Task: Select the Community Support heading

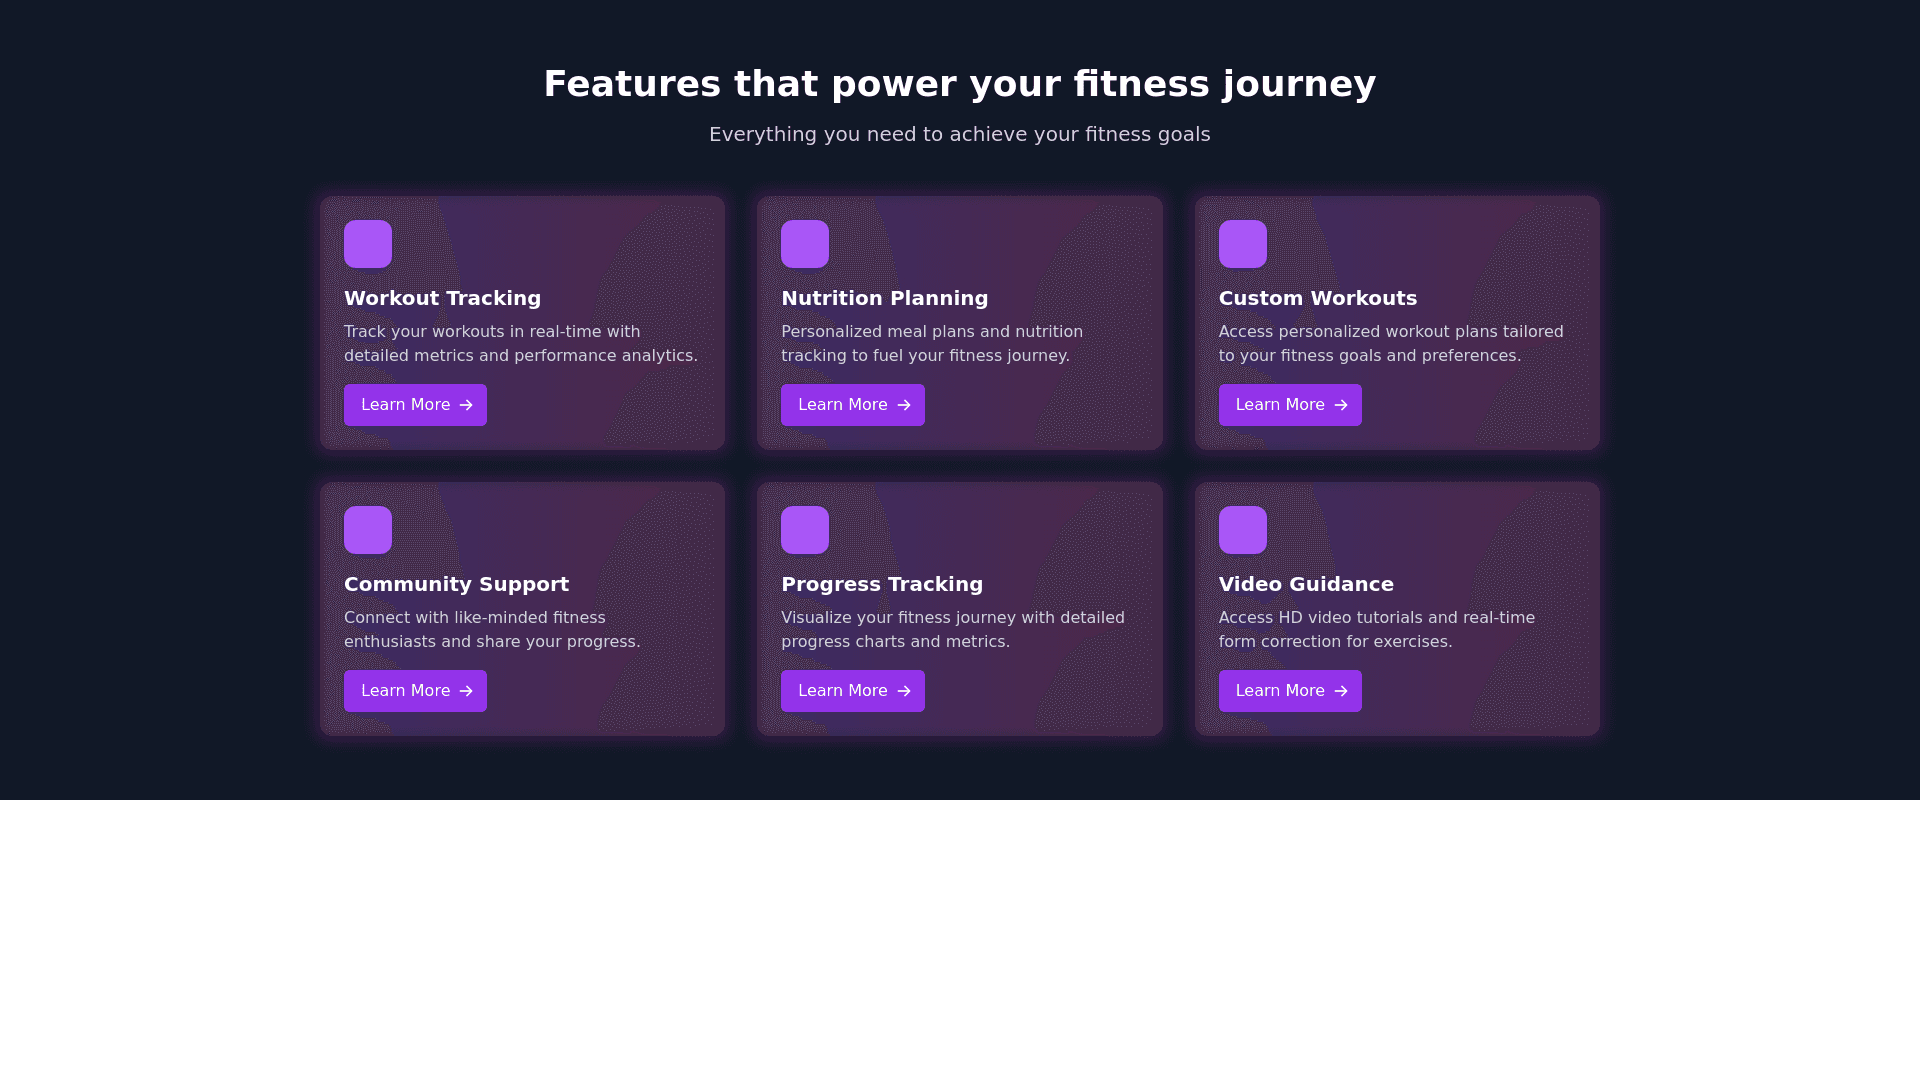Action: point(456,584)
